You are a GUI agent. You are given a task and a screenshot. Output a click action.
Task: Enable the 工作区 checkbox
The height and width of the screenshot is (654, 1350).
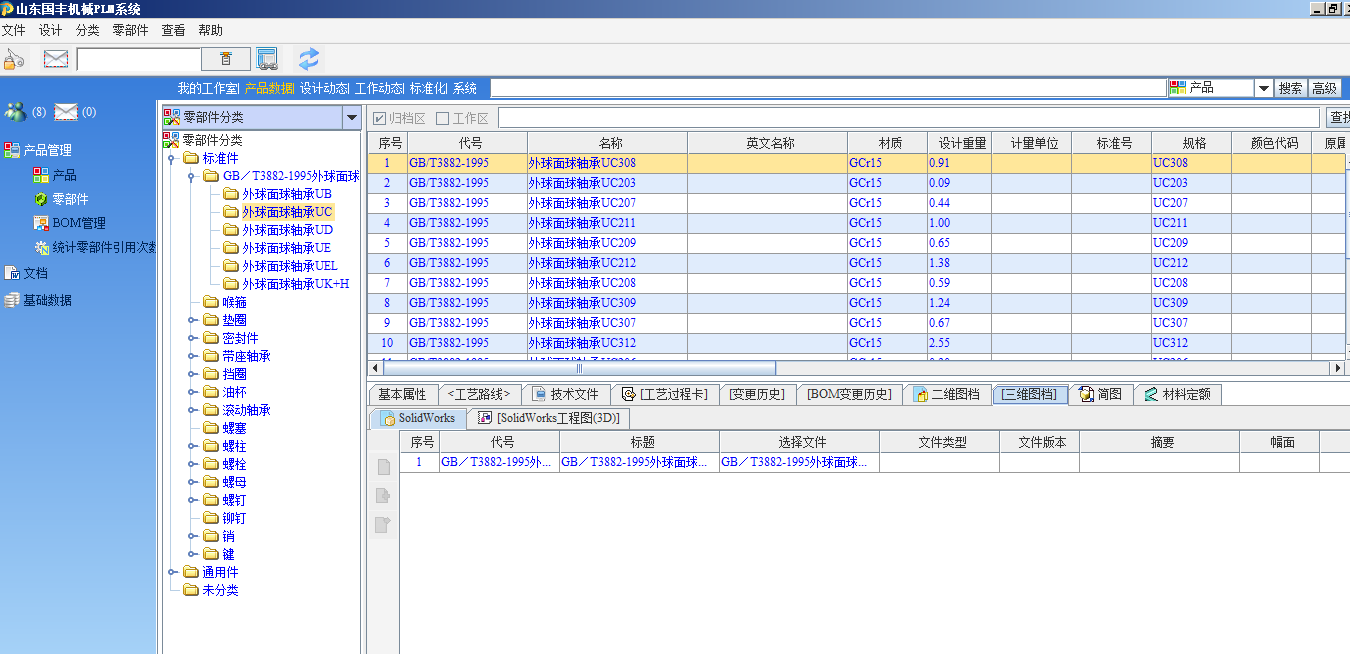coord(443,118)
